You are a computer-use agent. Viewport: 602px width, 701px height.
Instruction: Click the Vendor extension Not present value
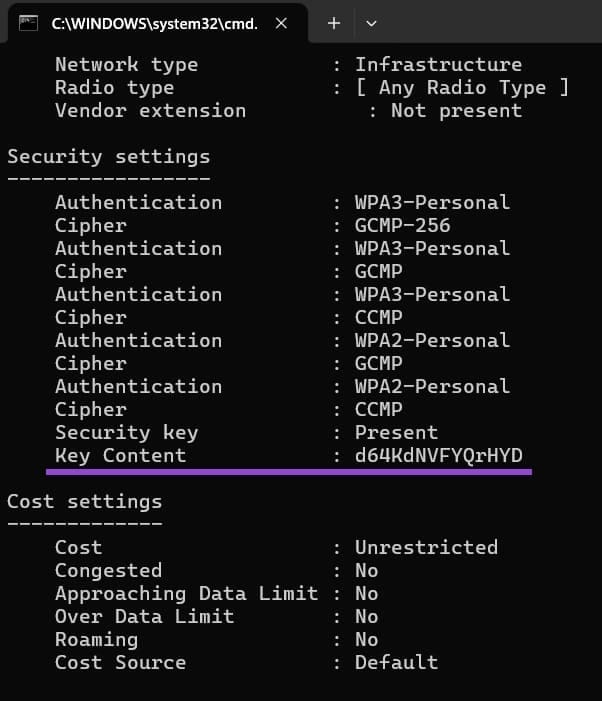point(456,111)
